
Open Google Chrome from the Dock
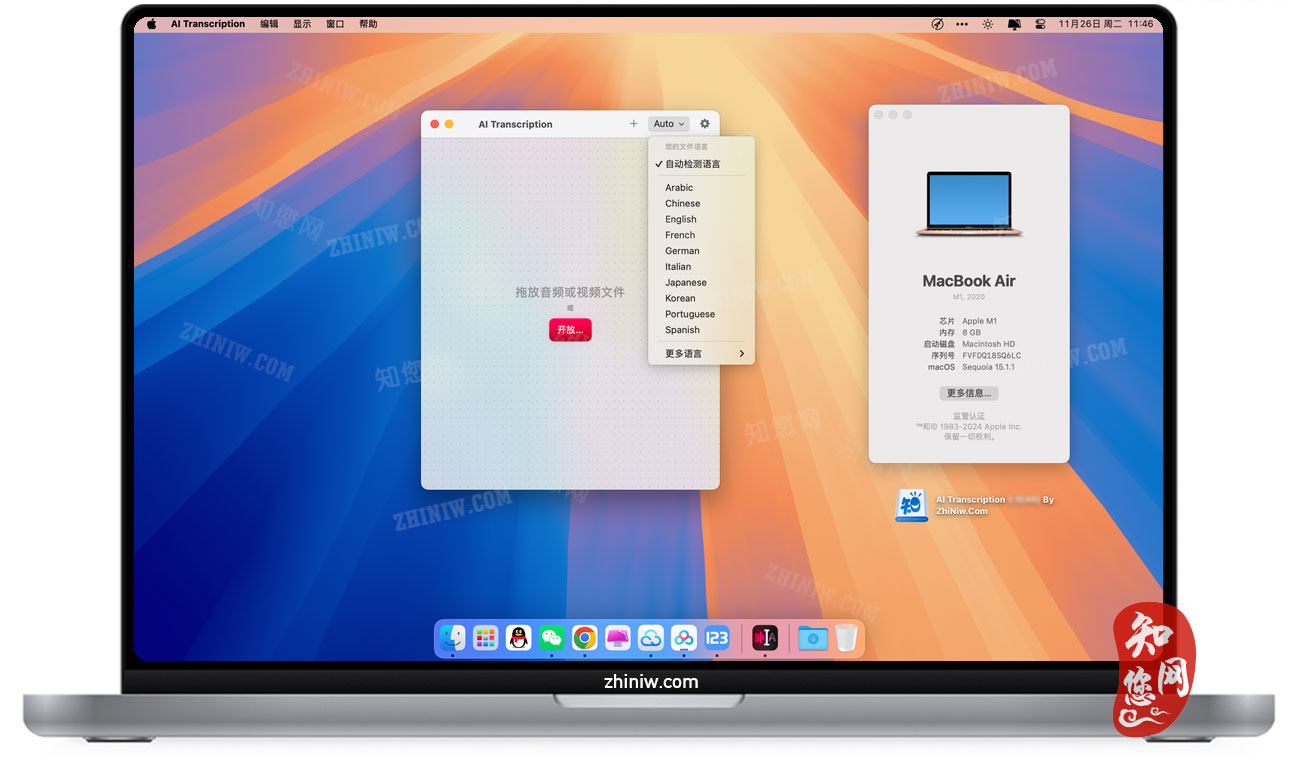tap(585, 638)
